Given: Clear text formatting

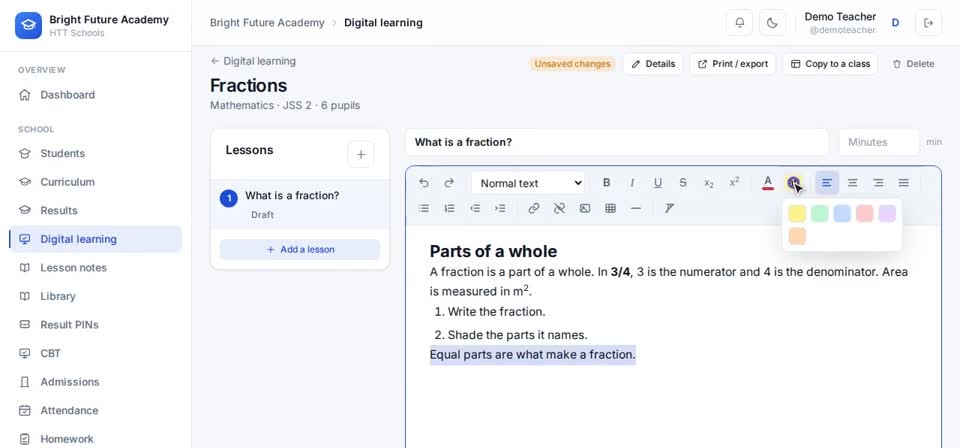Looking at the screenshot, I should tap(669, 208).
